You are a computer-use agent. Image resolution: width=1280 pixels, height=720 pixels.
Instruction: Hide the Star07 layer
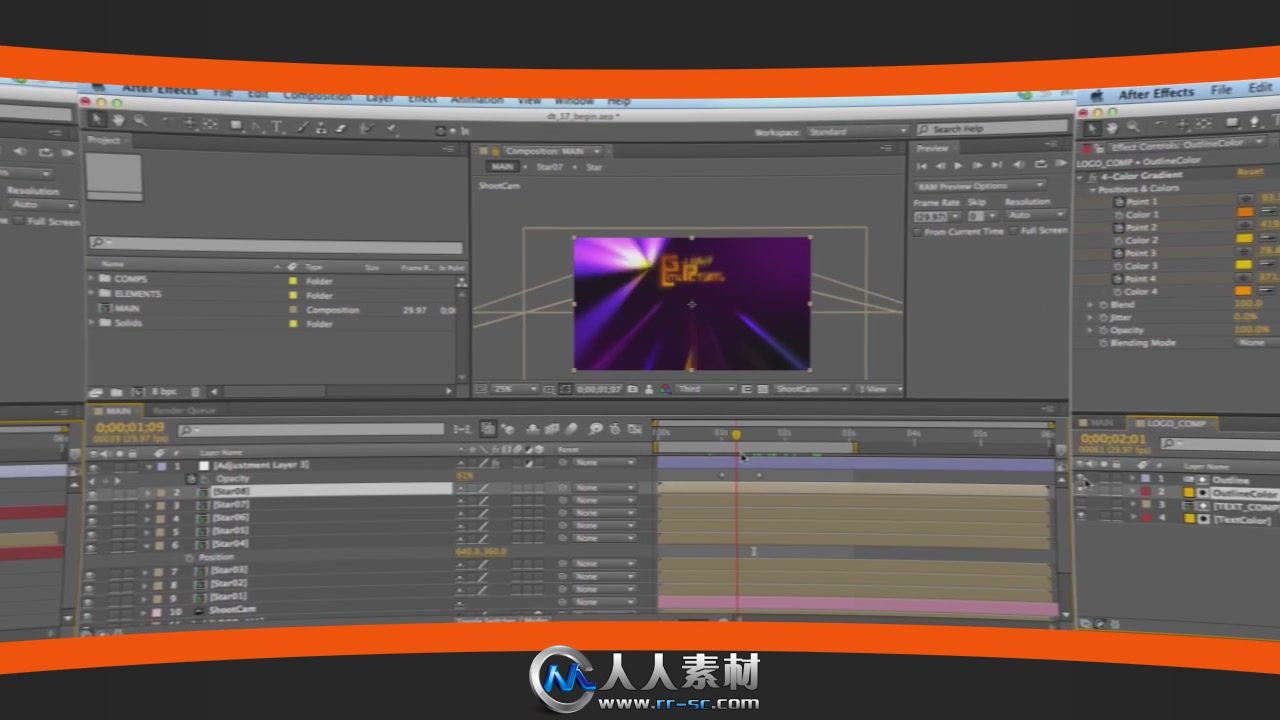(x=92, y=508)
